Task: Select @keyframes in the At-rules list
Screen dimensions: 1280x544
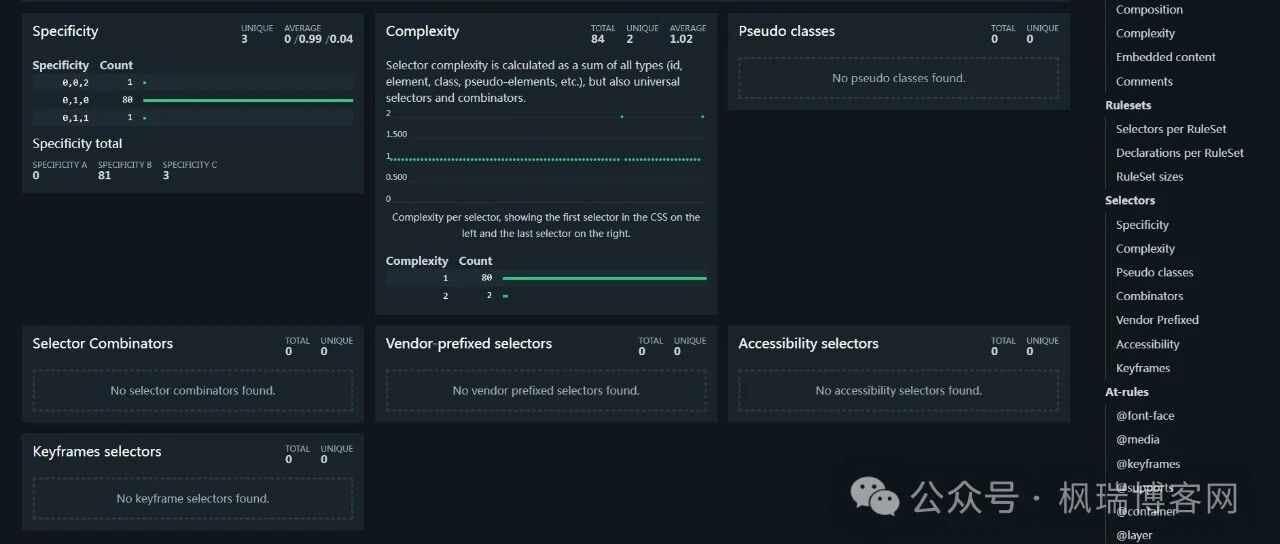Action: pyautogui.click(x=1148, y=464)
